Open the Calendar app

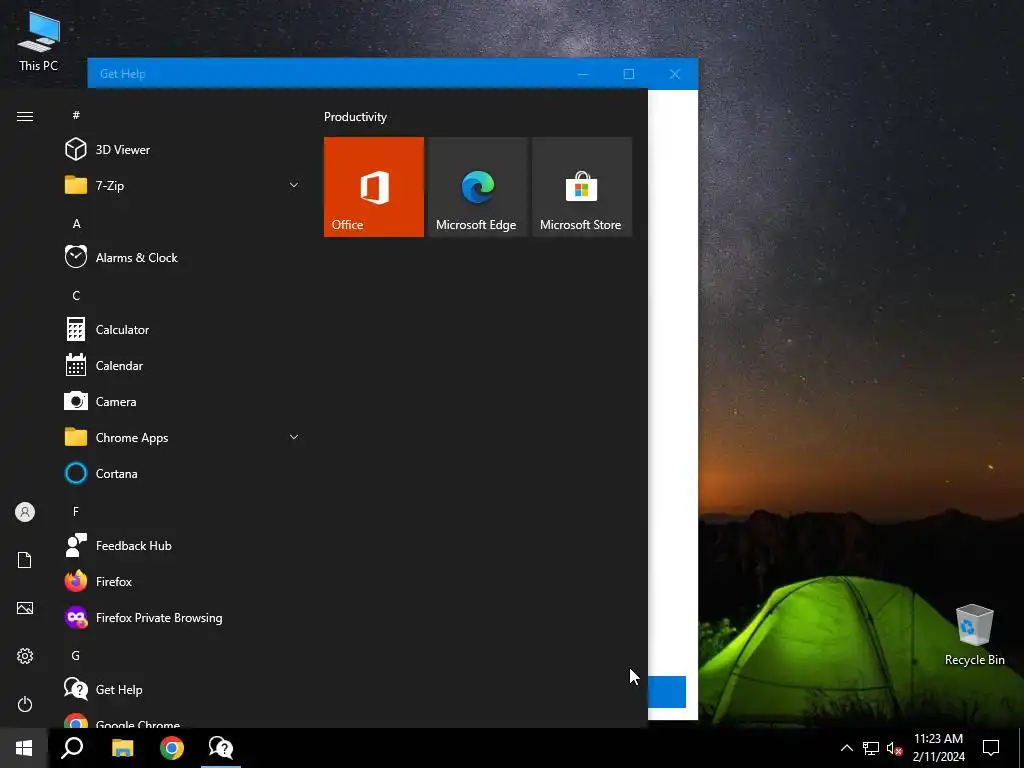[x=183, y=366]
